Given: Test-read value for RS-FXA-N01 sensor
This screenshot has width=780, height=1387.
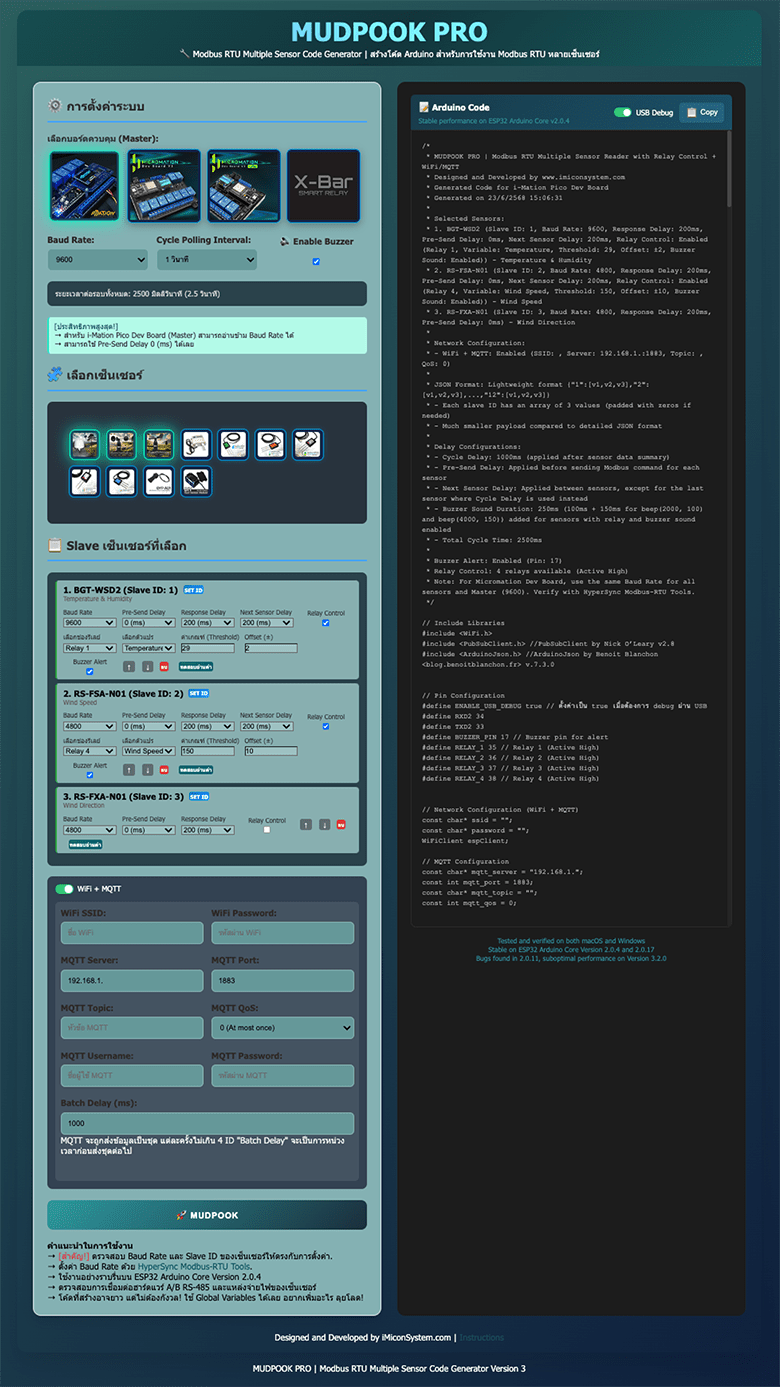Looking at the screenshot, I should pyautogui.click(x=86, y=844).
